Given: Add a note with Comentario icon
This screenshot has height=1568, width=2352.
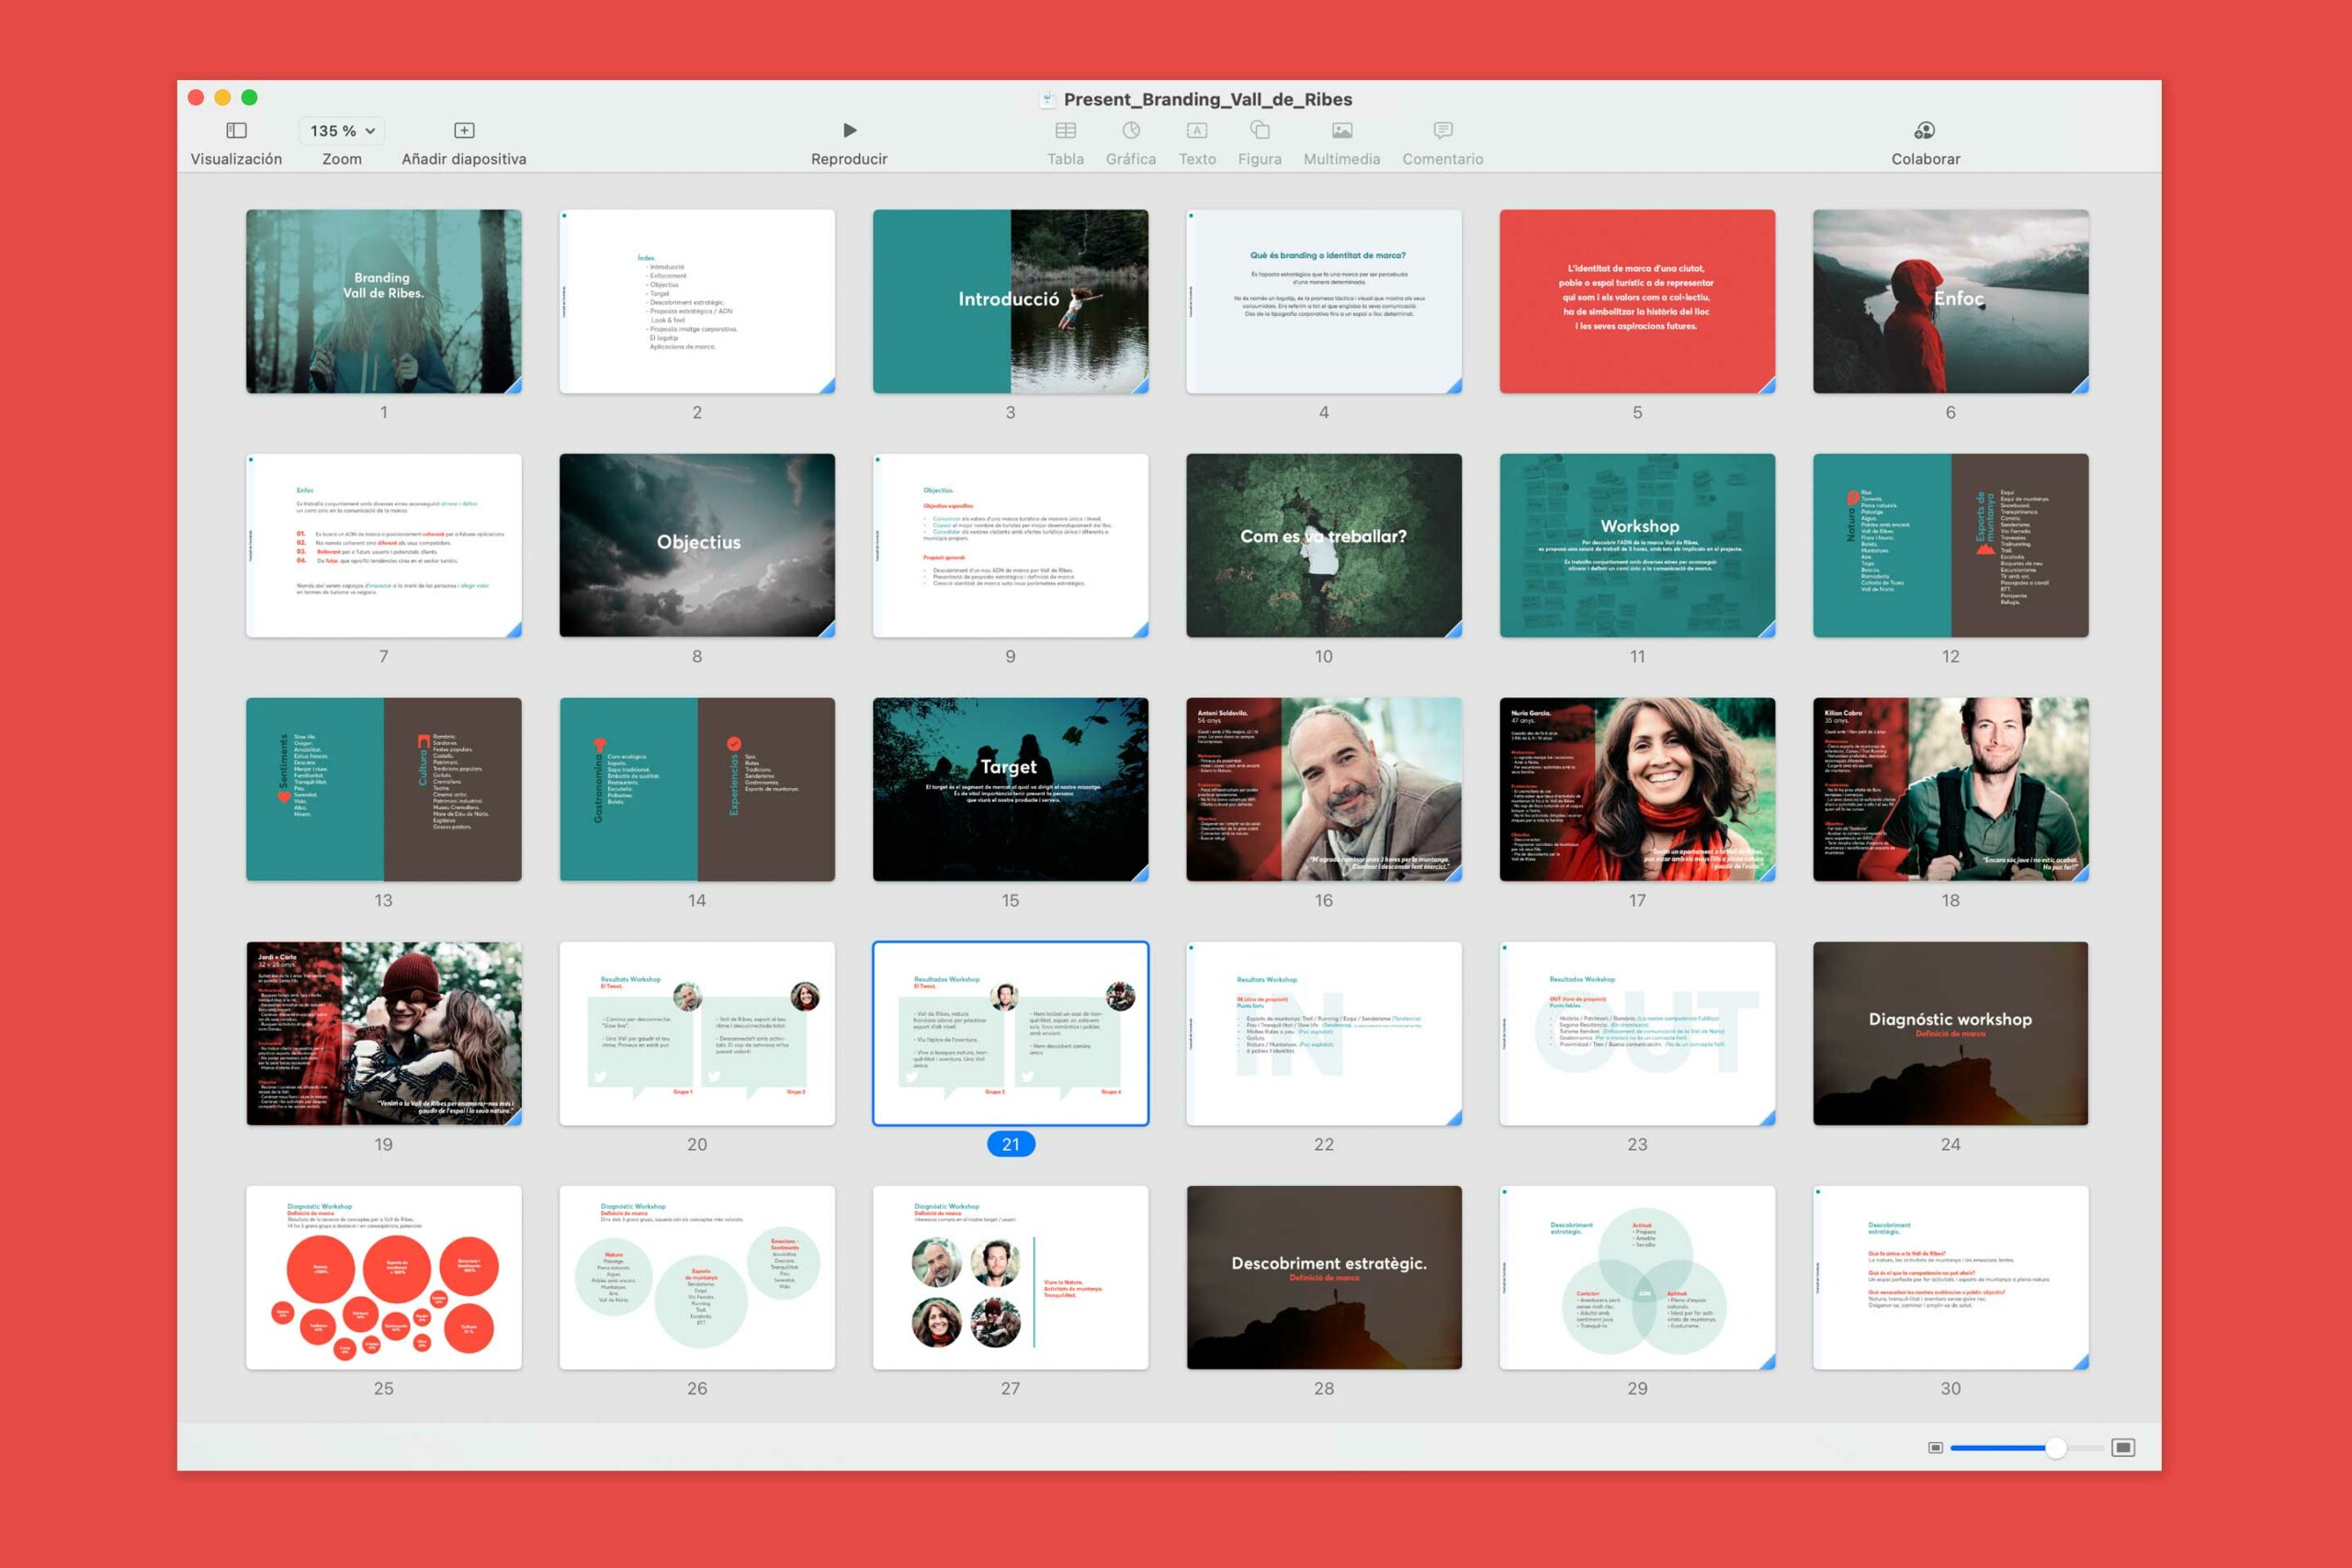Looking at the screenshot, I should [x=1442, y=130].
